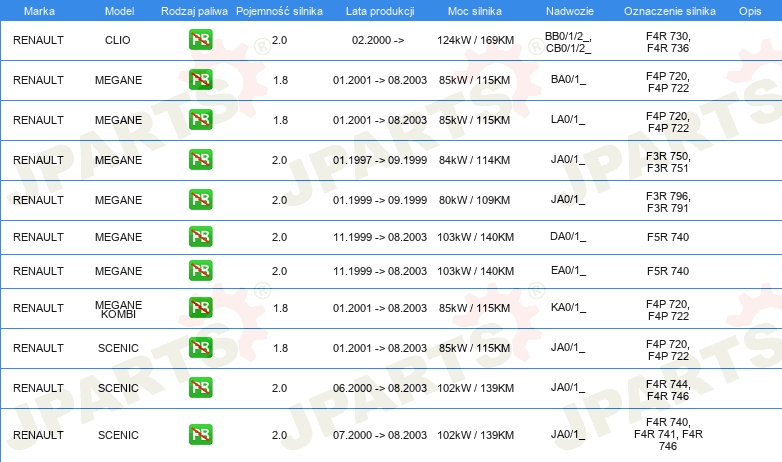Click the Rodzaj paliwa column header
The width and height of the screenshot is (782, 462).
pyautogui.click(x=194, y=11)
